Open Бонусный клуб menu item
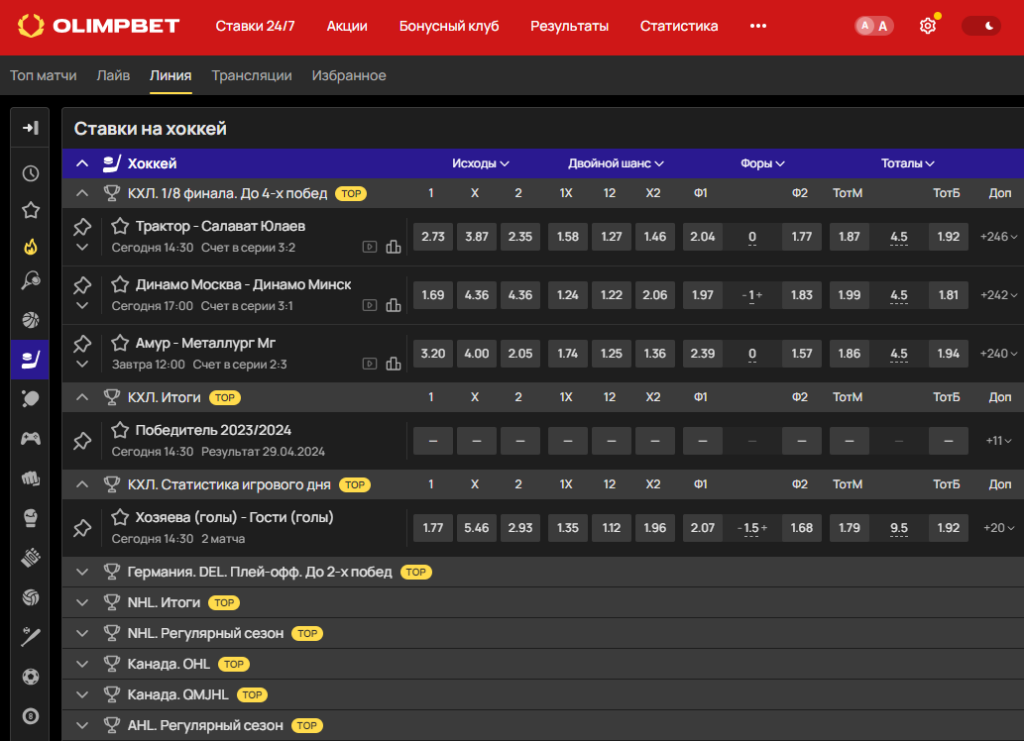Viewport: 1024px width, 741px height. pos(449,26)
